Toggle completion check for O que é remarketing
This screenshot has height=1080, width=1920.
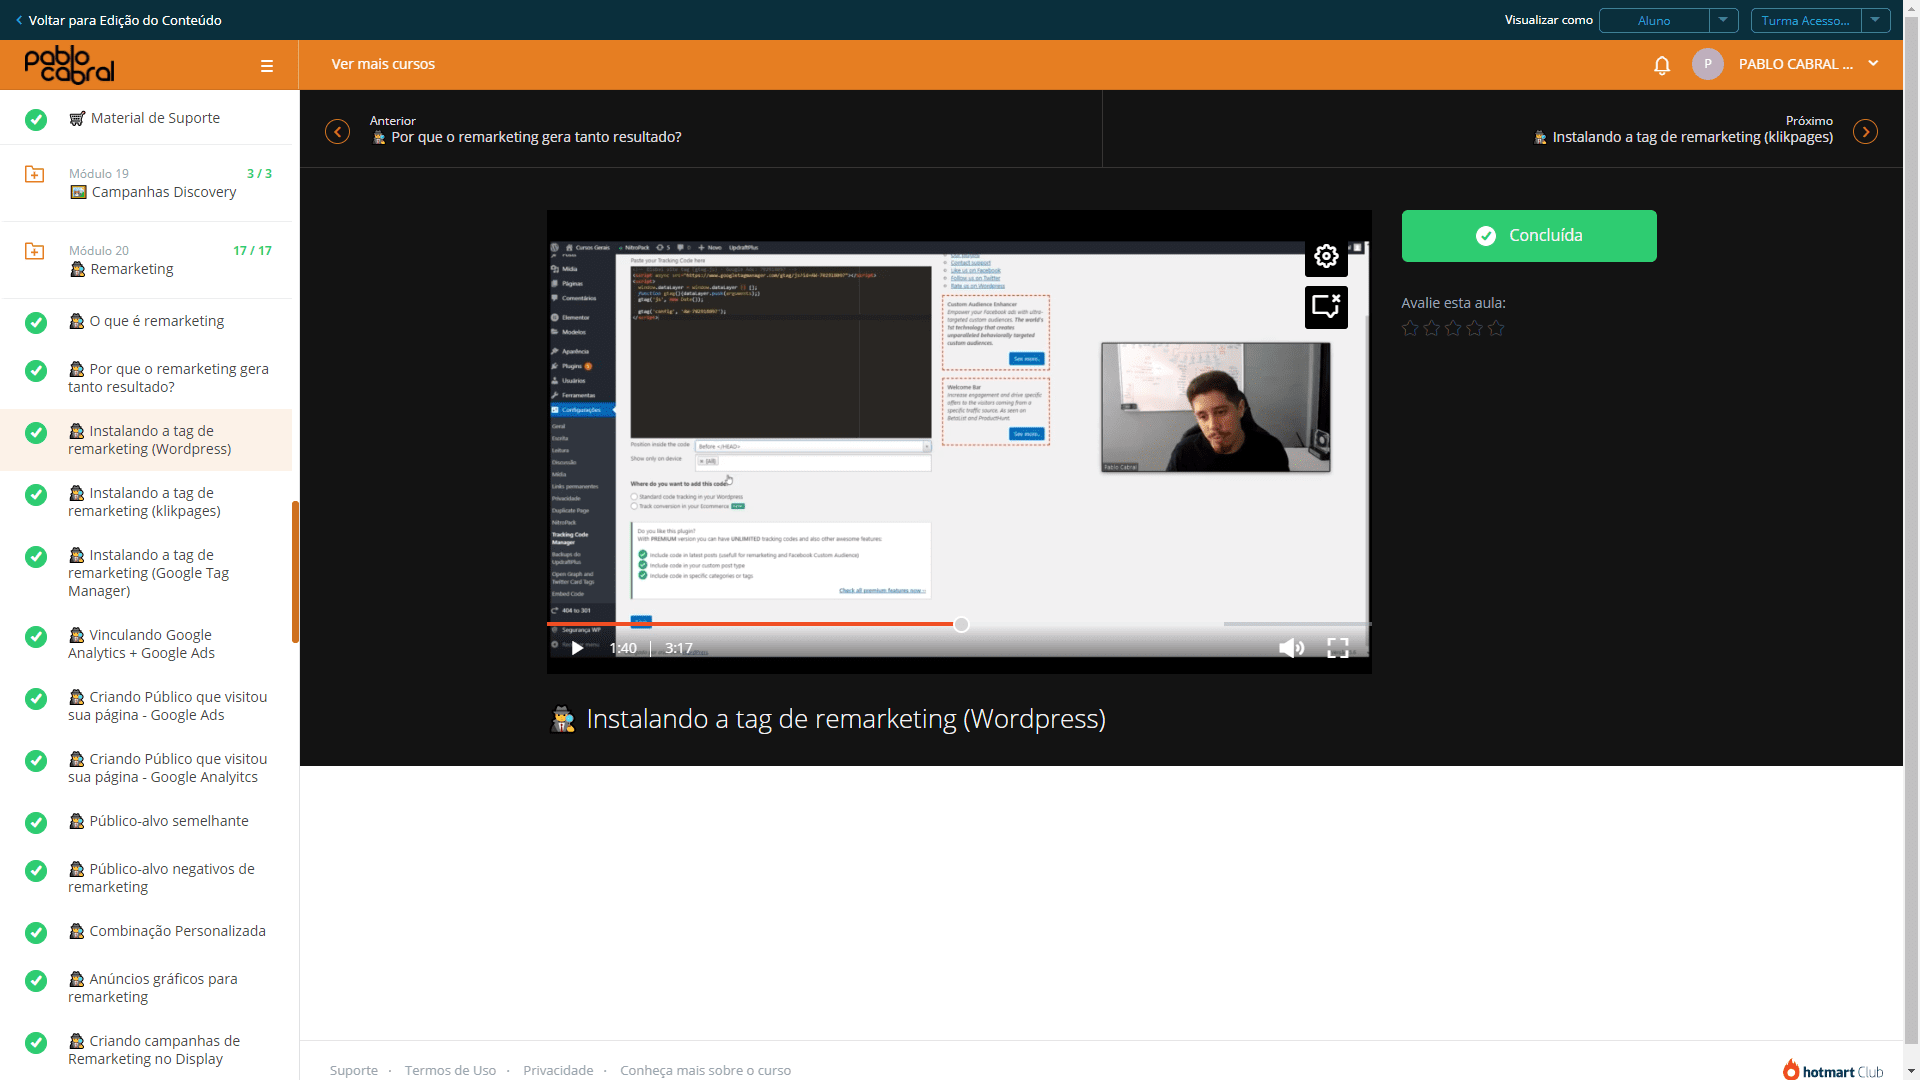[36, 322]
